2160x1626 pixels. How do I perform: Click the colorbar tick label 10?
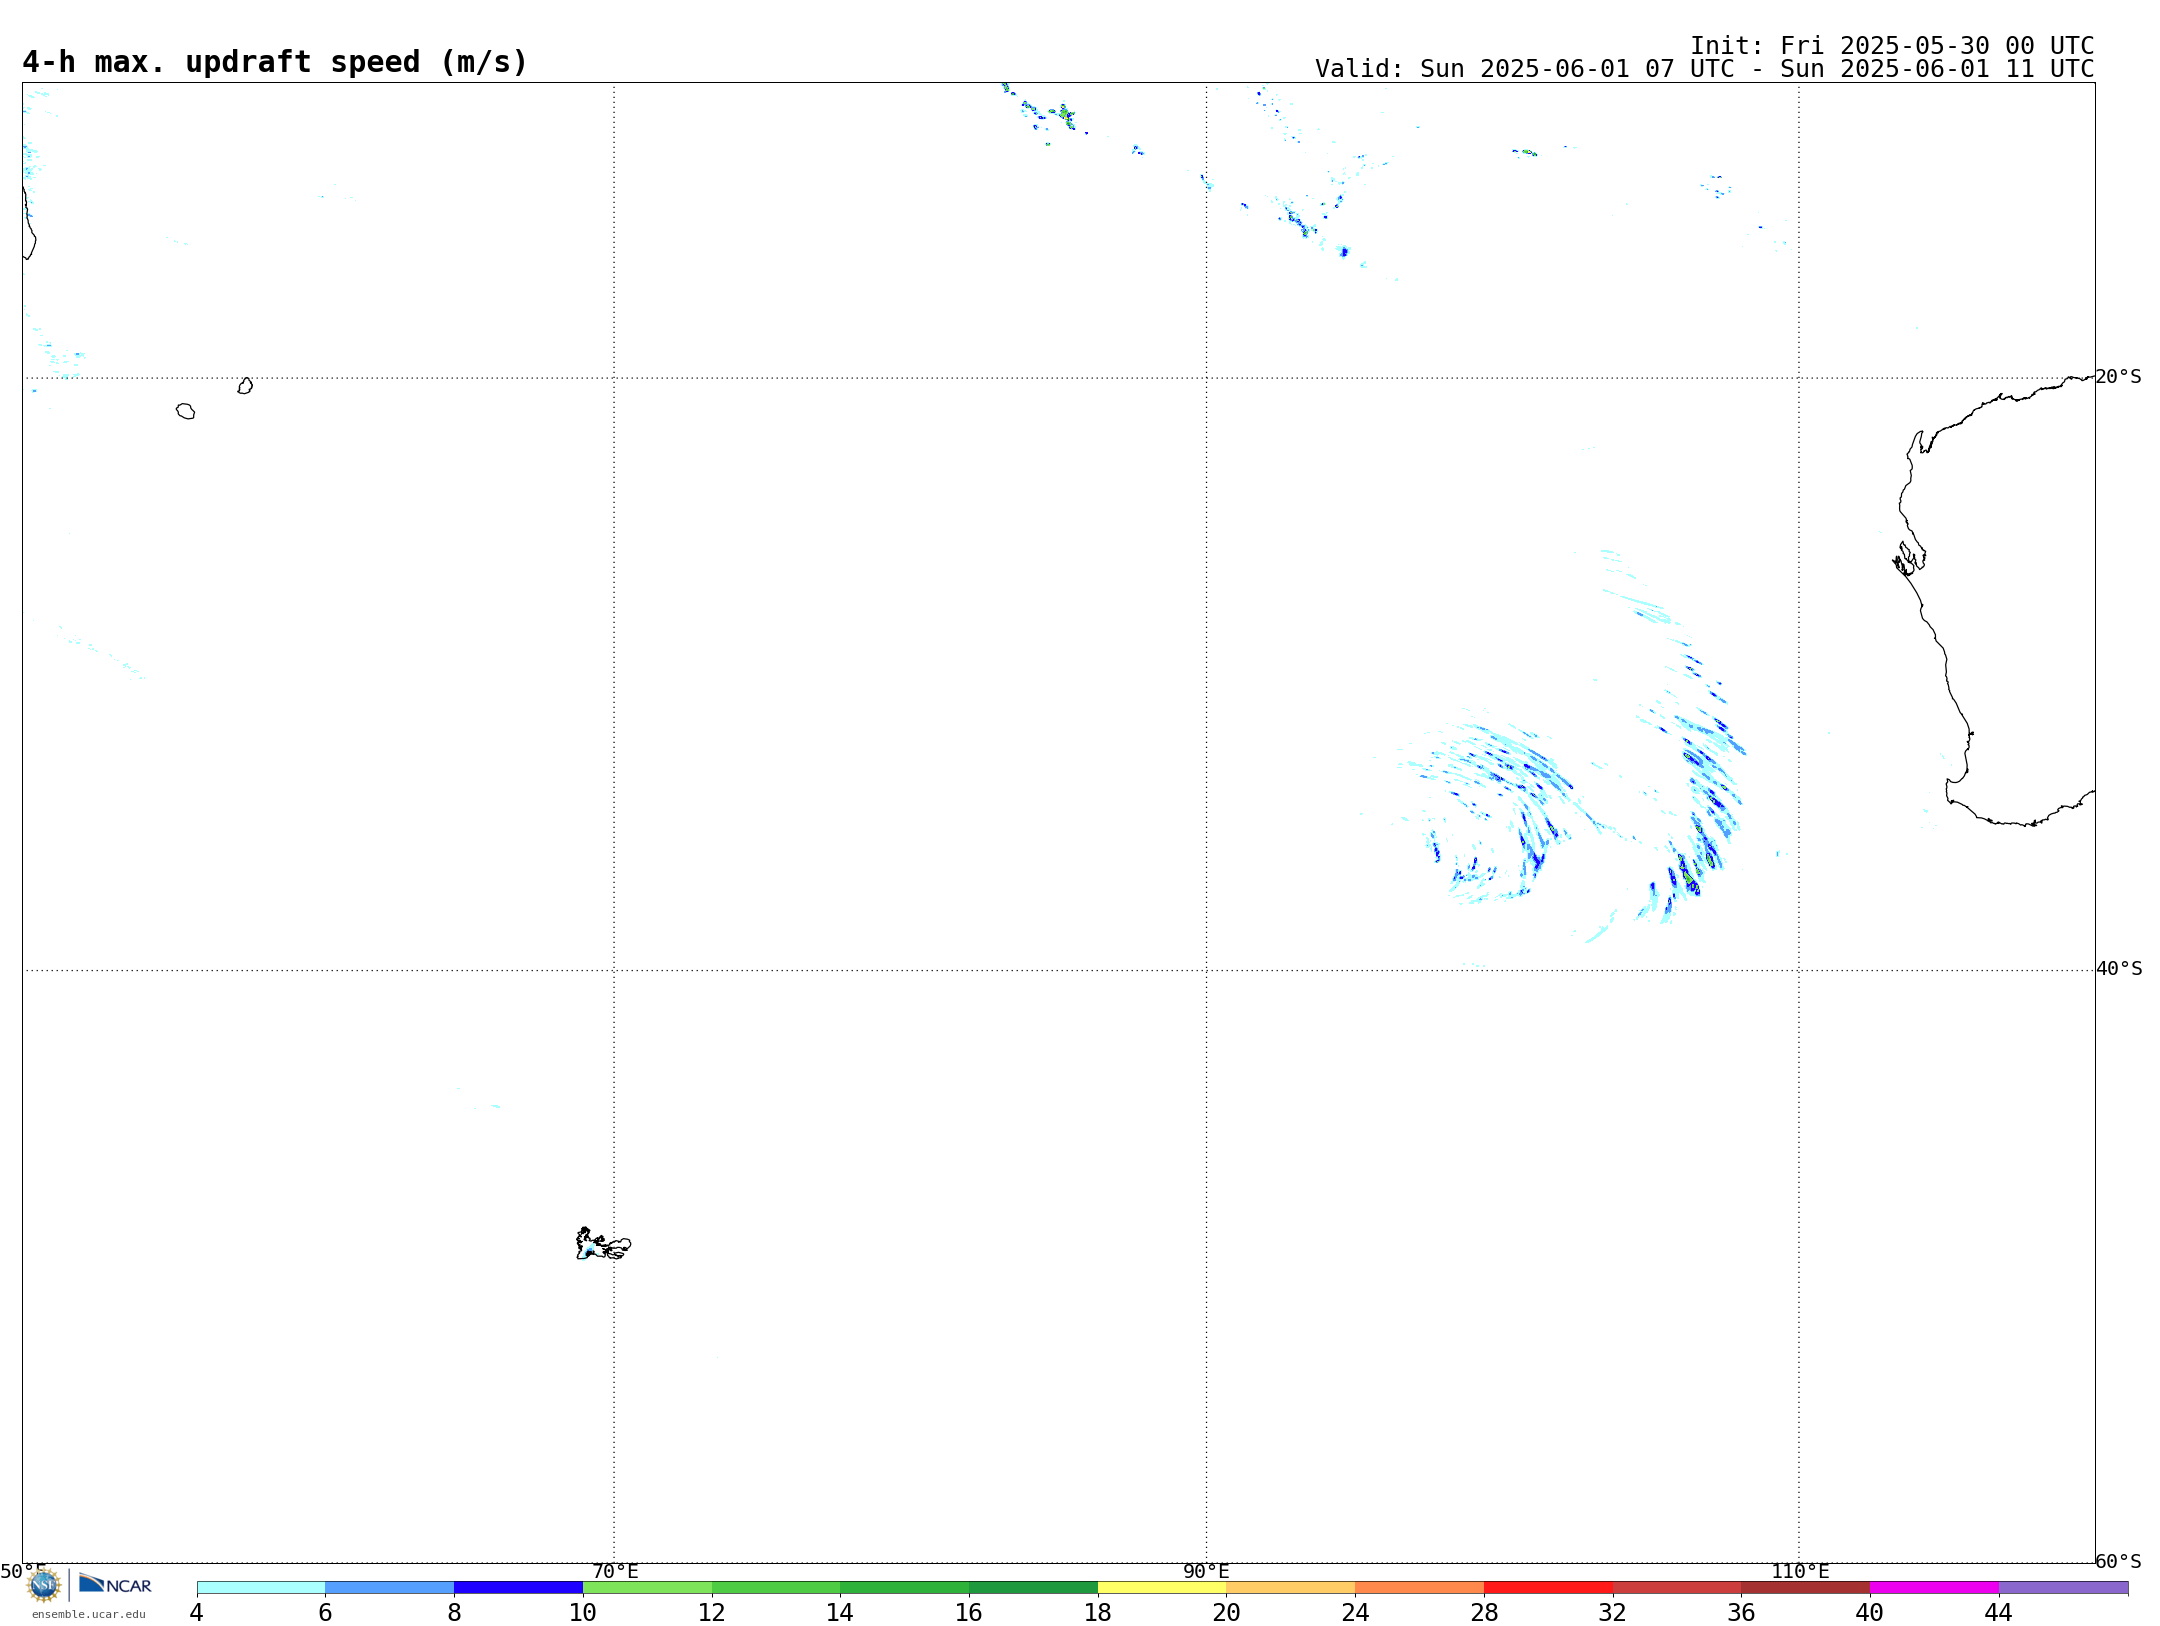[583, 1612]
